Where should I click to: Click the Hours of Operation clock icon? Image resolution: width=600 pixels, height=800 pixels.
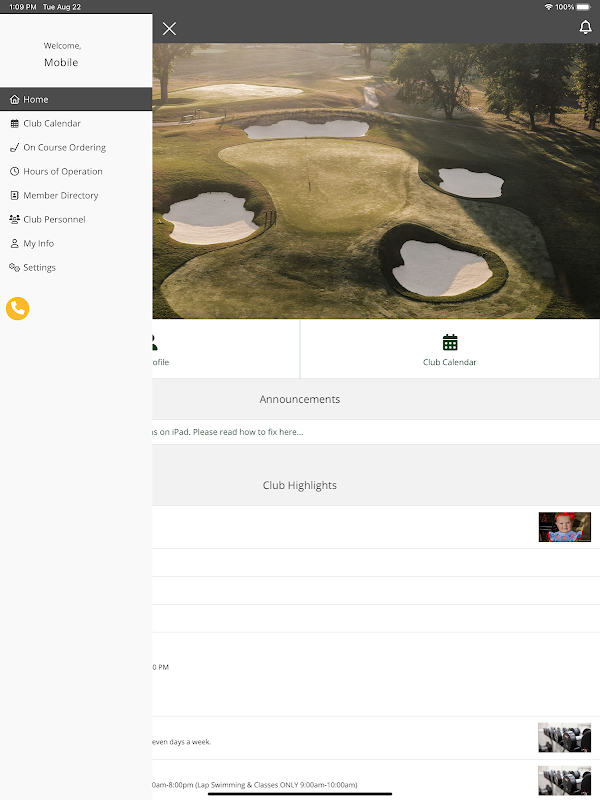click(15, 171)
